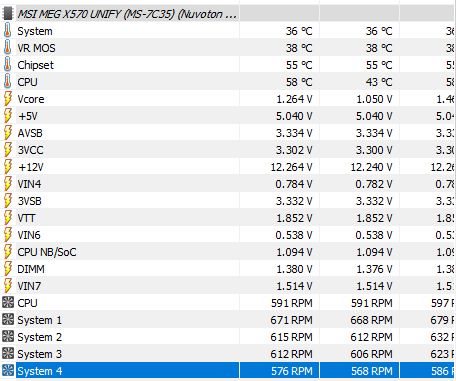Select the VTT sensor label
Viewport: 456px width, 381px height.
pos(26,218)
